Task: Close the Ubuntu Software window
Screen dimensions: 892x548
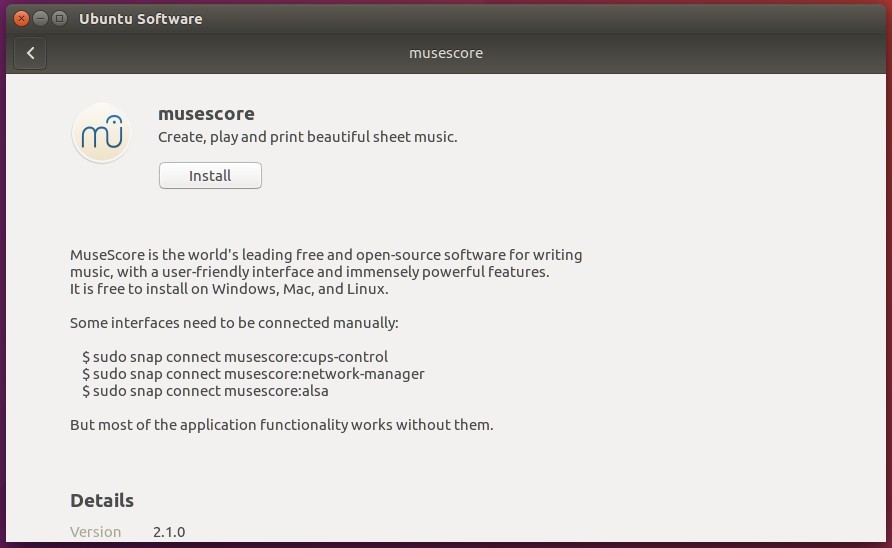Action: coord(21,18)
